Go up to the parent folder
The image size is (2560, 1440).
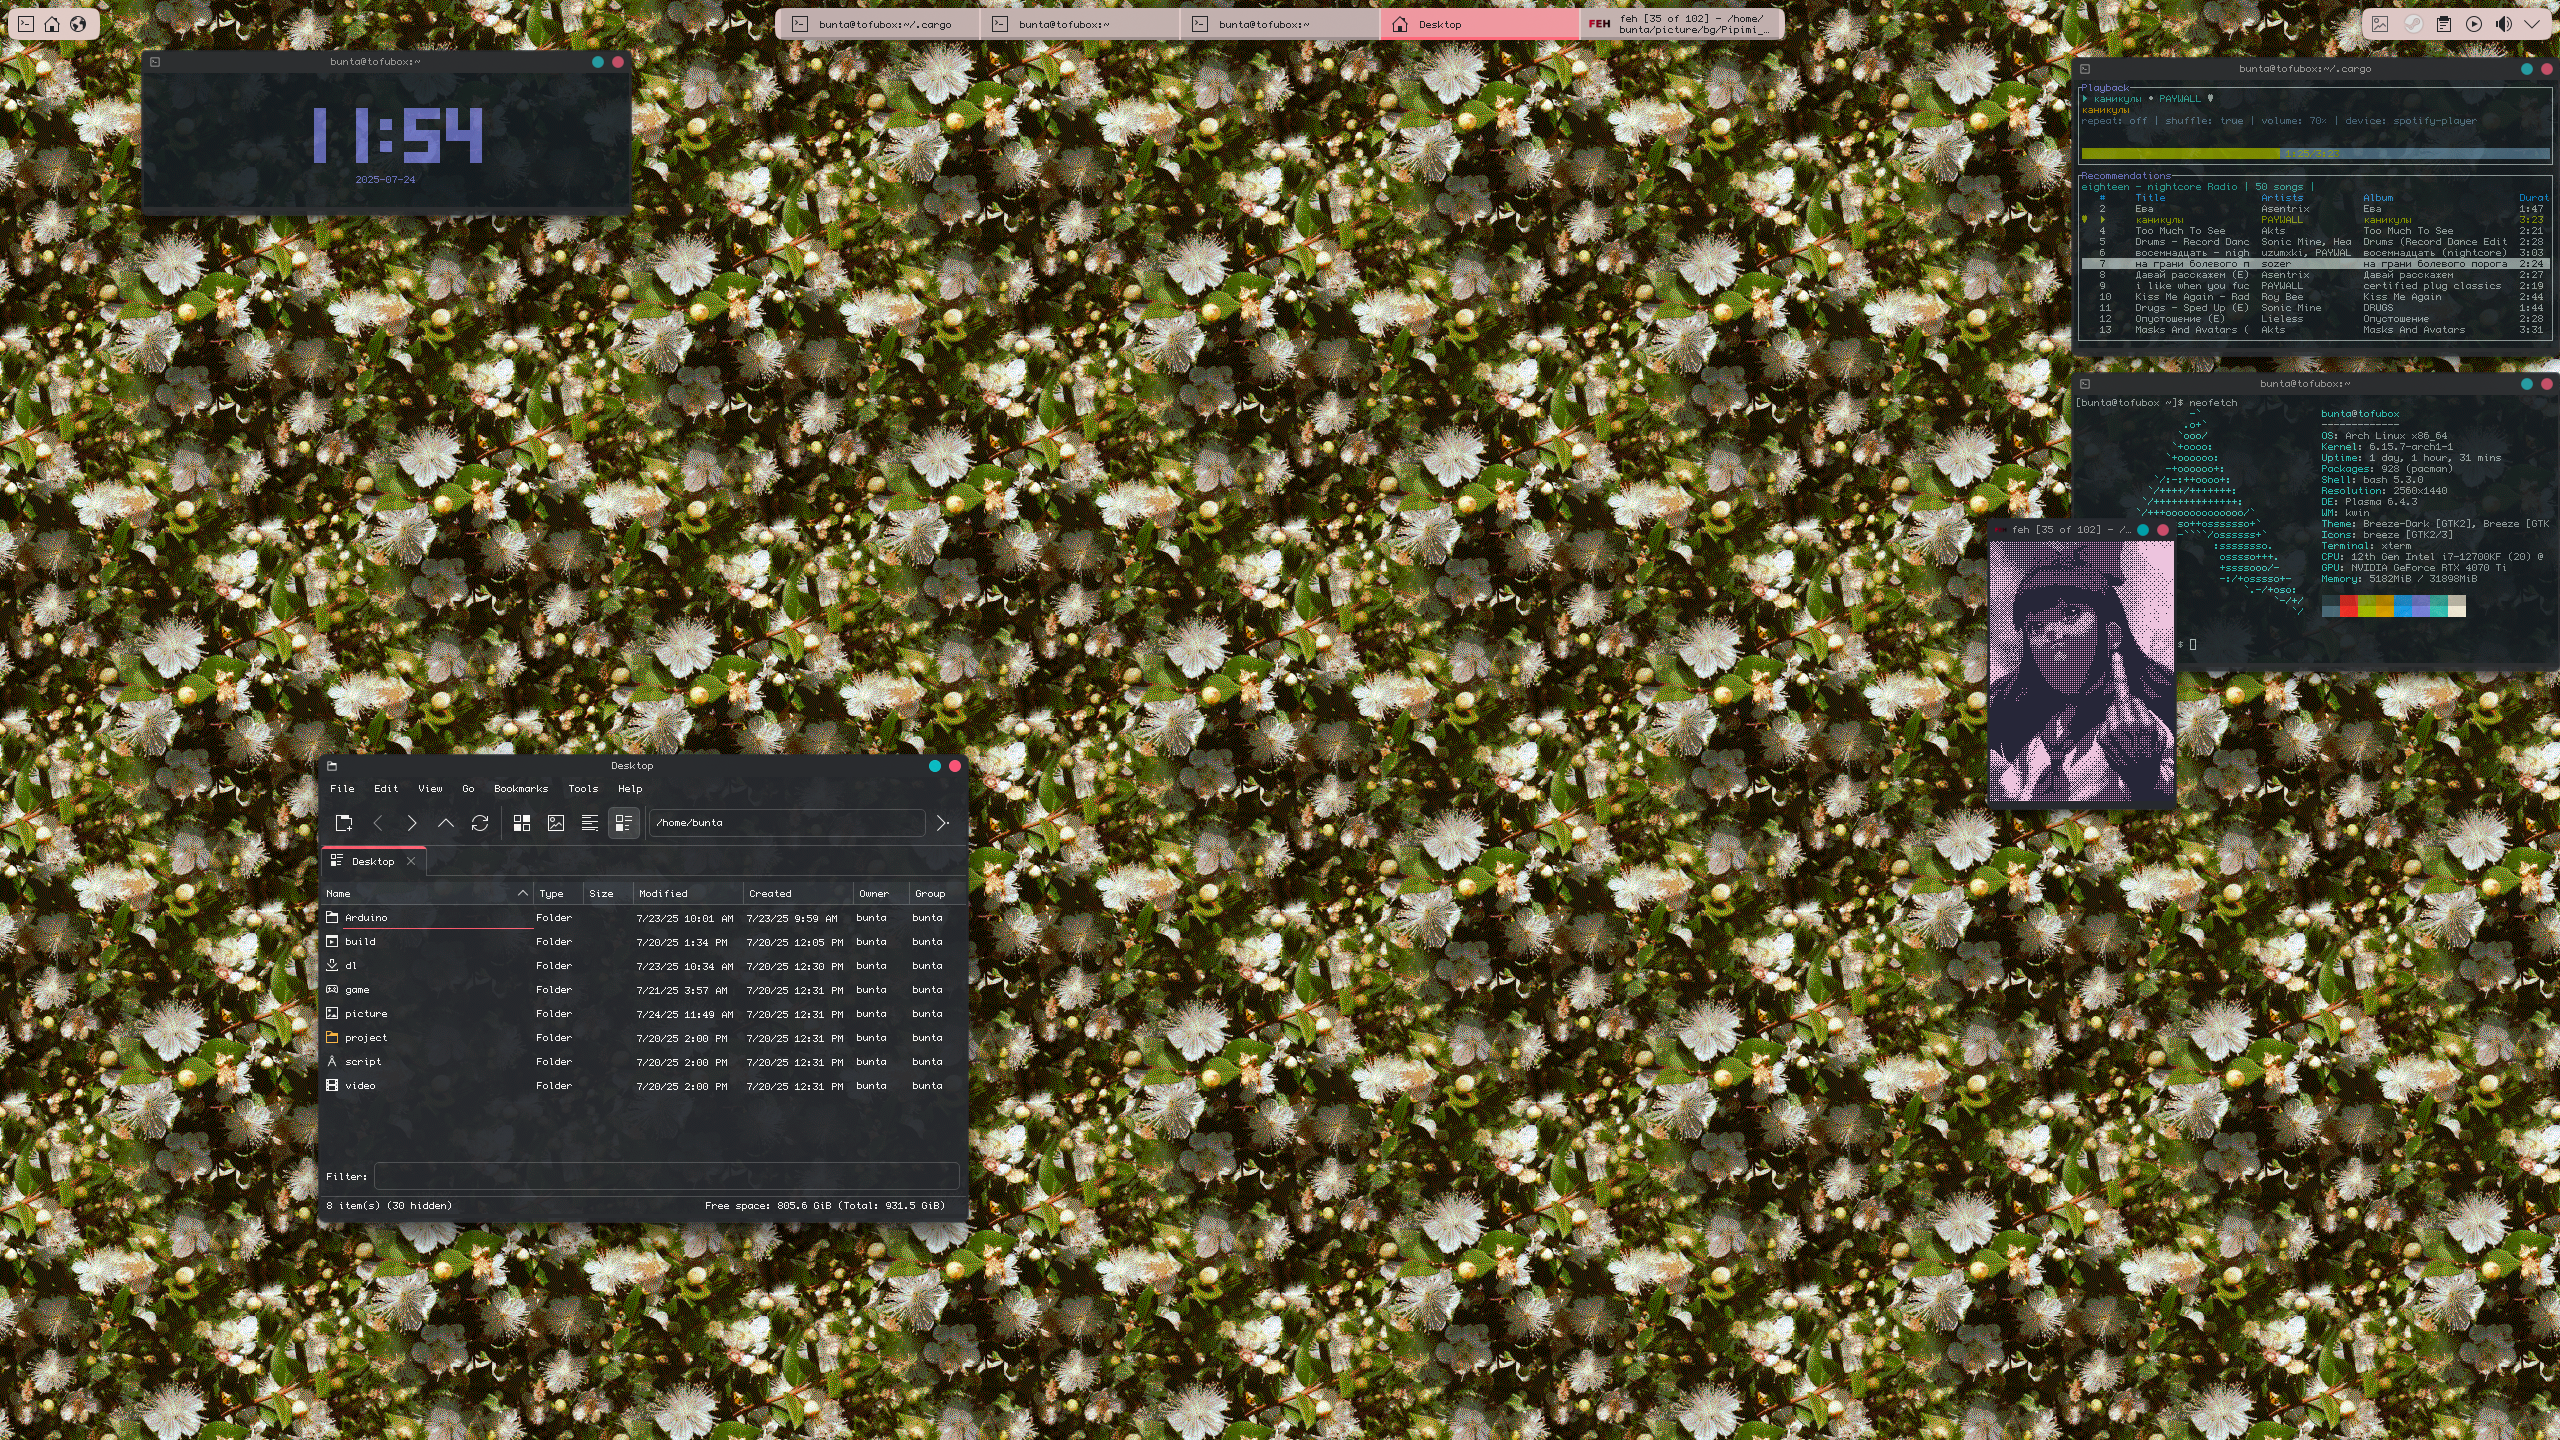click(x=446, y=823)
